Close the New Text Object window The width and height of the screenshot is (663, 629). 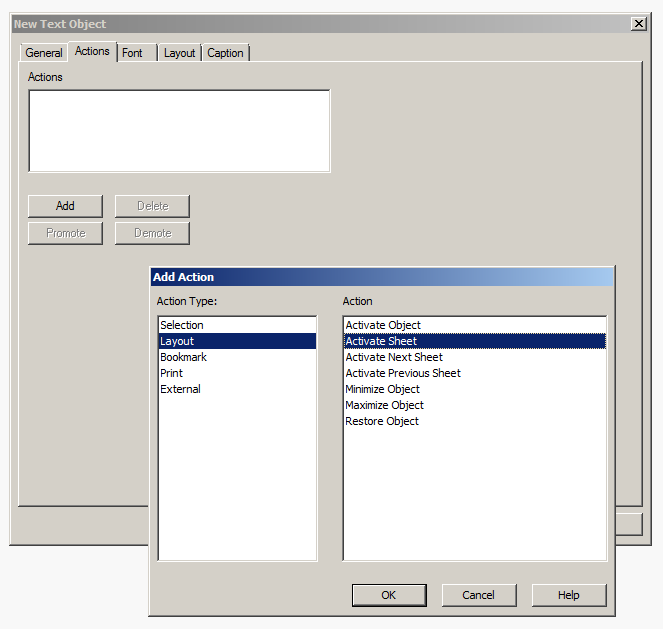pyautogui.click(x=638, y=24)
